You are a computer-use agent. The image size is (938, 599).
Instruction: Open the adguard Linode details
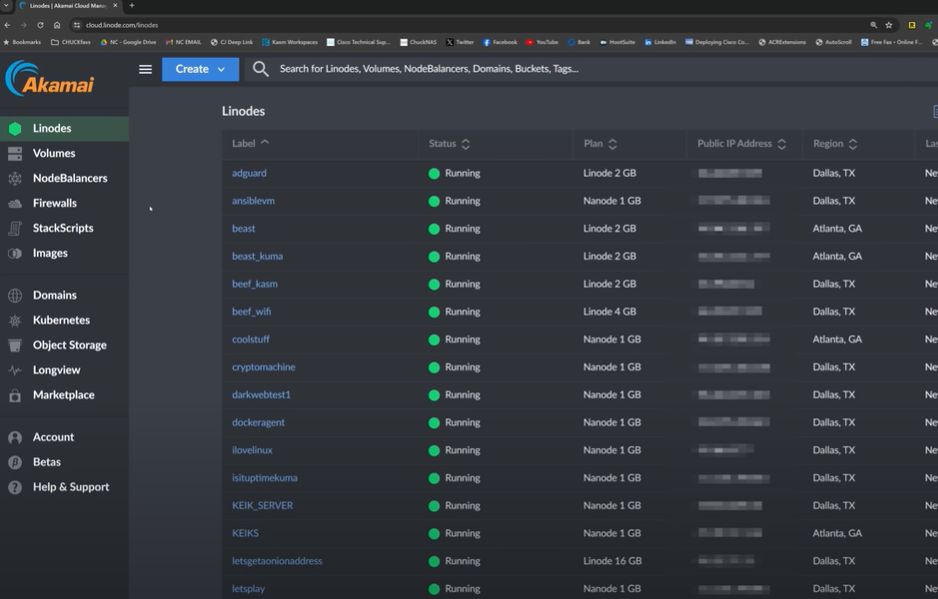click(249, 172)
